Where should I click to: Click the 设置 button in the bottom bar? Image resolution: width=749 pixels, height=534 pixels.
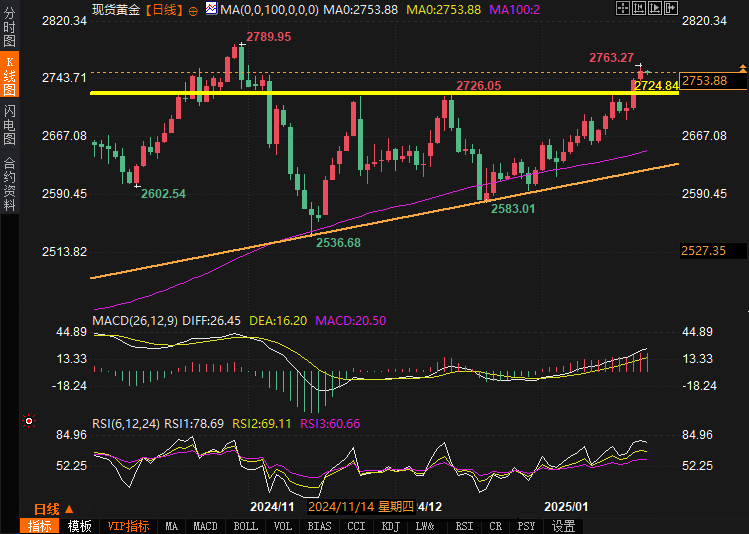click(563, 526)
